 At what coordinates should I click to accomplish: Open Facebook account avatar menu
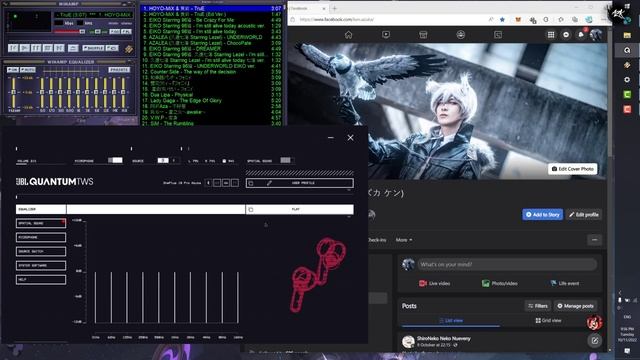click(596, 35)
